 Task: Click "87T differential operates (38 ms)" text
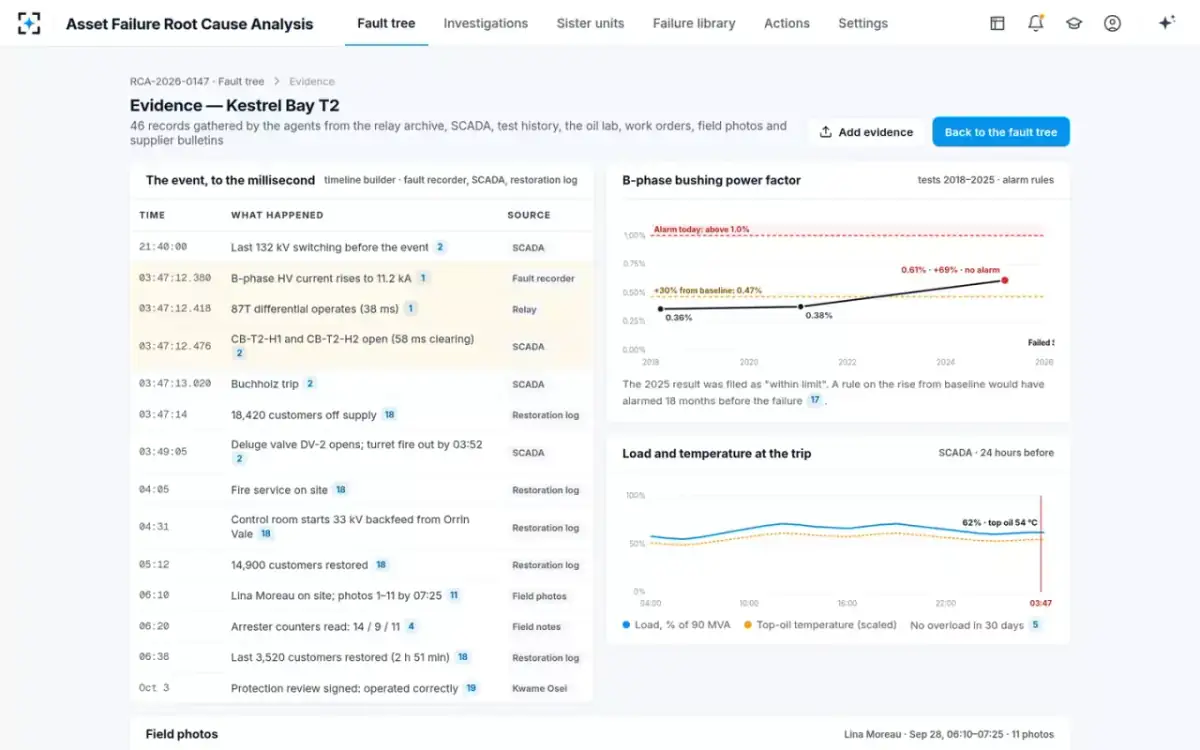(x=315, y=309)
